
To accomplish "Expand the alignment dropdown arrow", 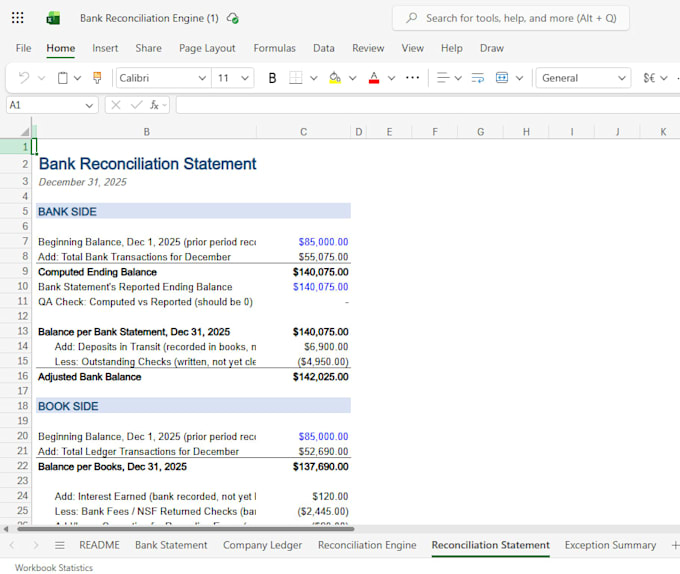I will click(458, 78).
